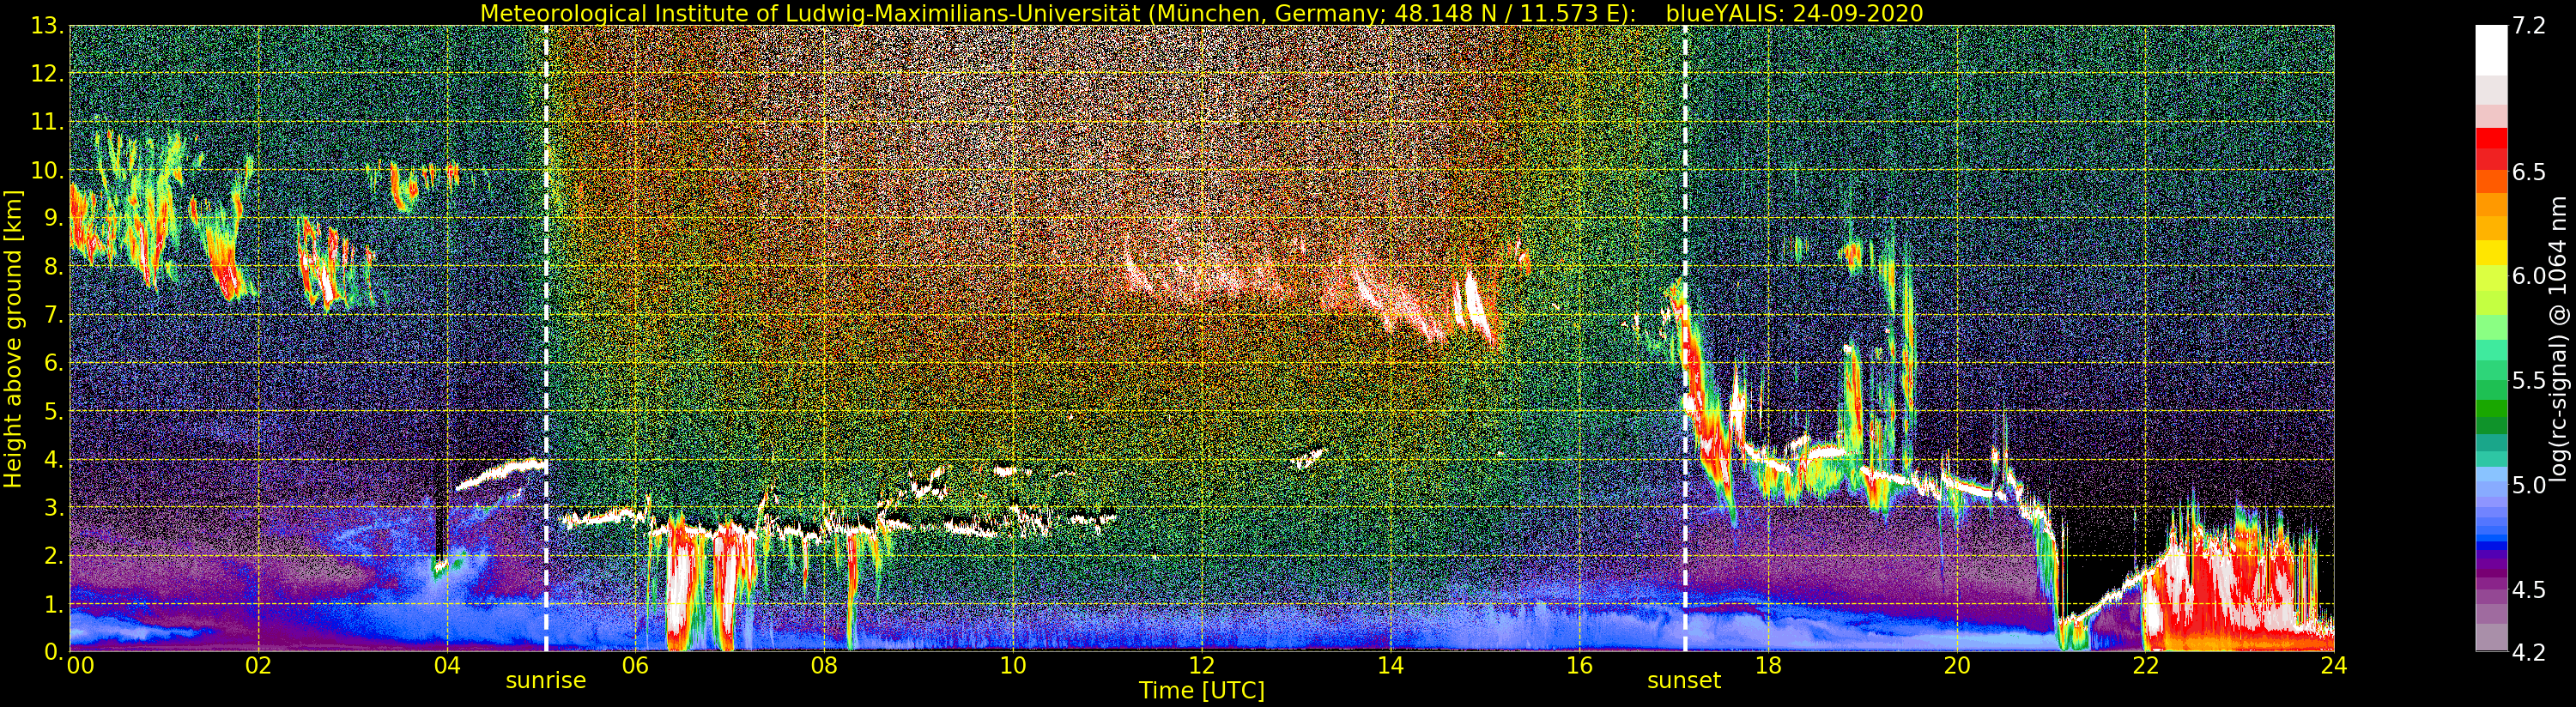
Task: Click time tick label '02'
Action: (258, 665)
